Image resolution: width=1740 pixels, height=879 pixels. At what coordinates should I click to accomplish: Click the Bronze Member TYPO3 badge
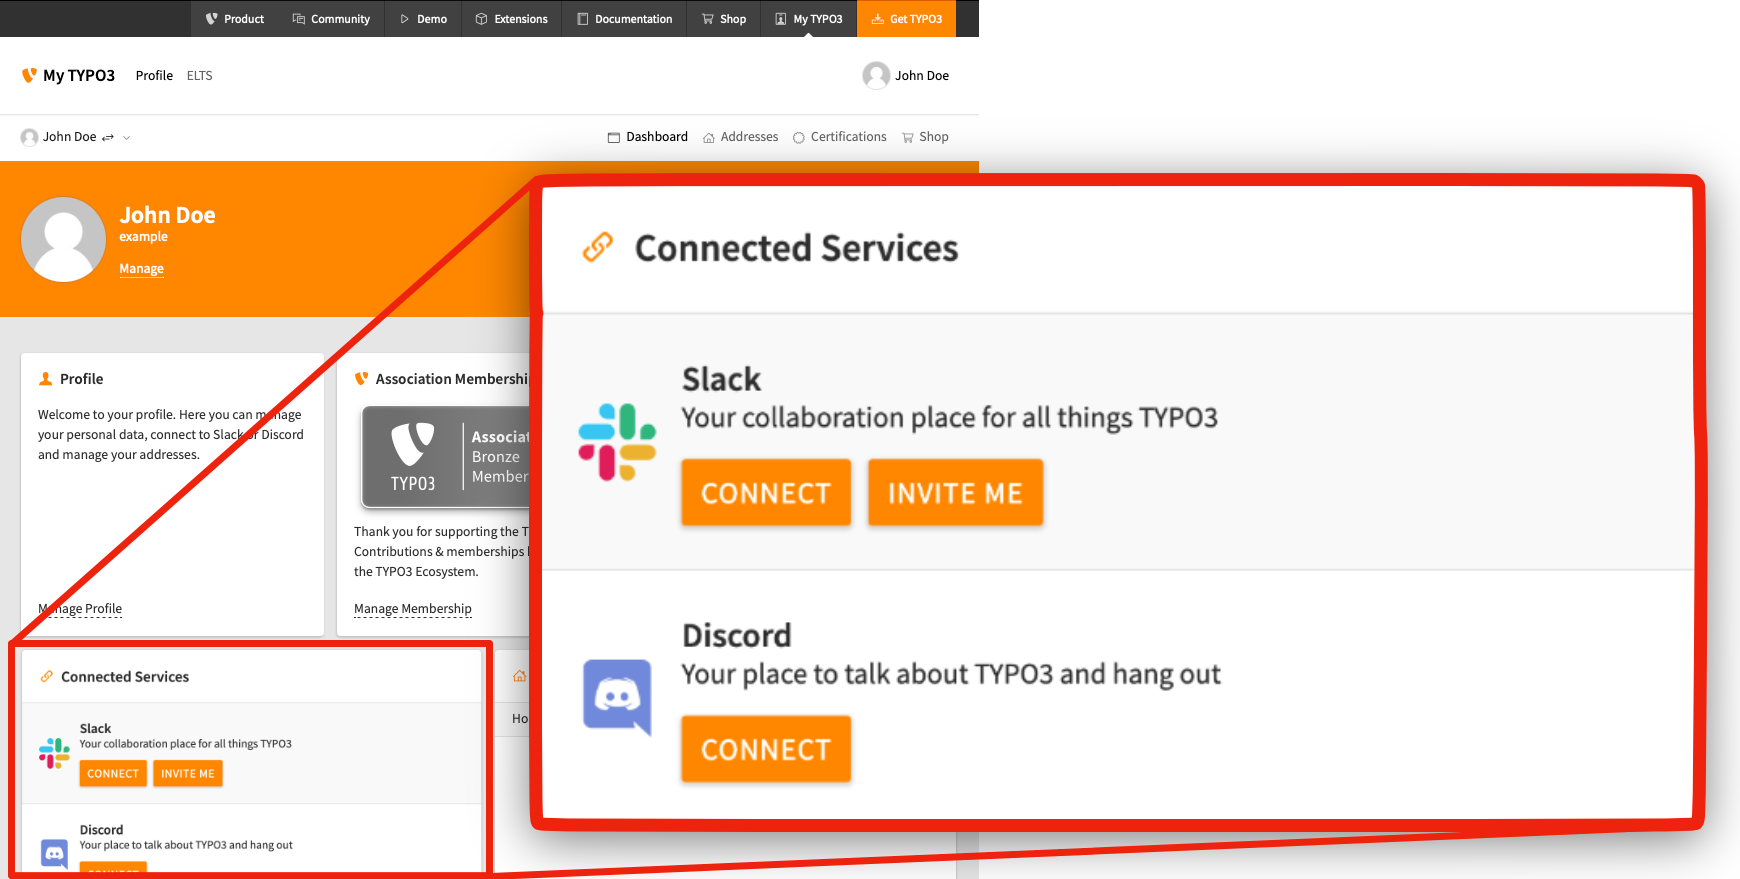tap(445, 456)
